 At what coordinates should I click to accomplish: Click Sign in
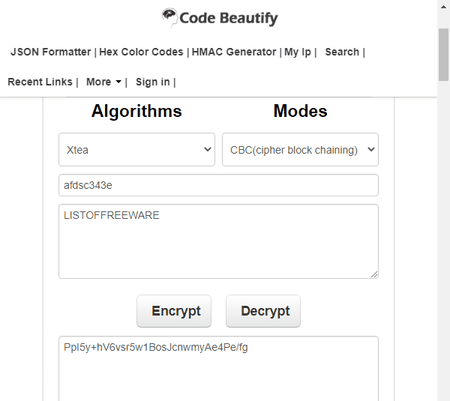[153, 82]
